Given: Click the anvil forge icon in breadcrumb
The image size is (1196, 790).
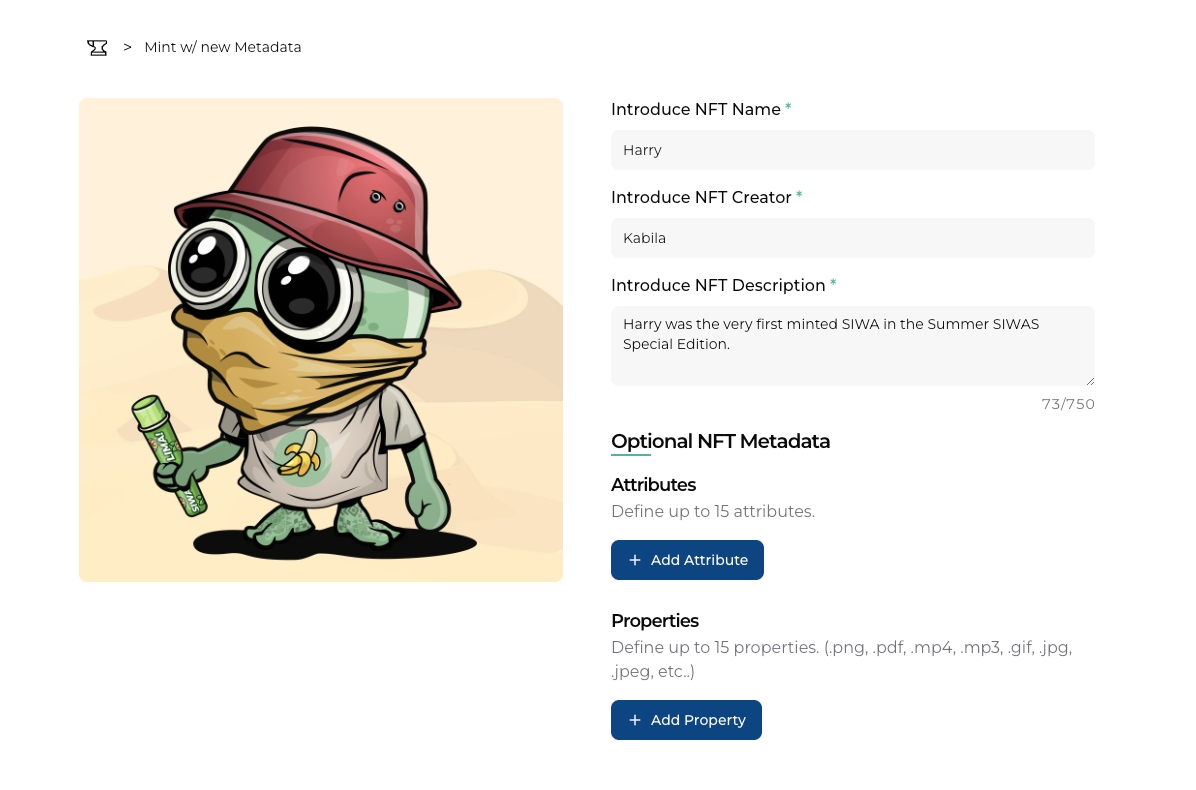Looking at the screenshot, I should pos(97,48).
